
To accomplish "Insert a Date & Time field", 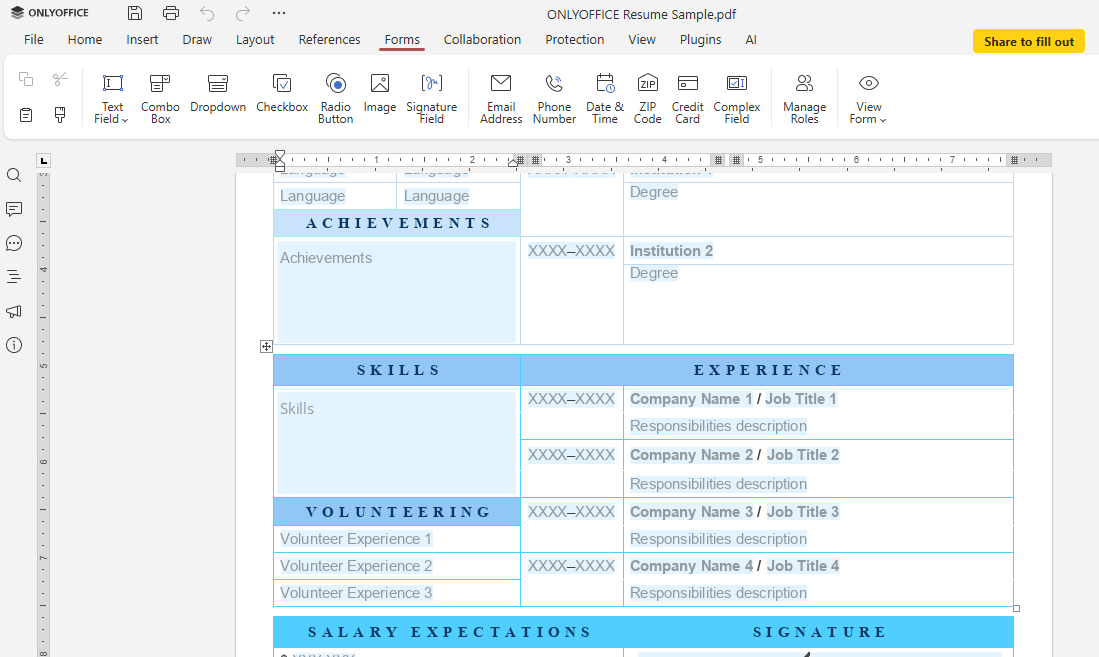I will pos(604,97).
